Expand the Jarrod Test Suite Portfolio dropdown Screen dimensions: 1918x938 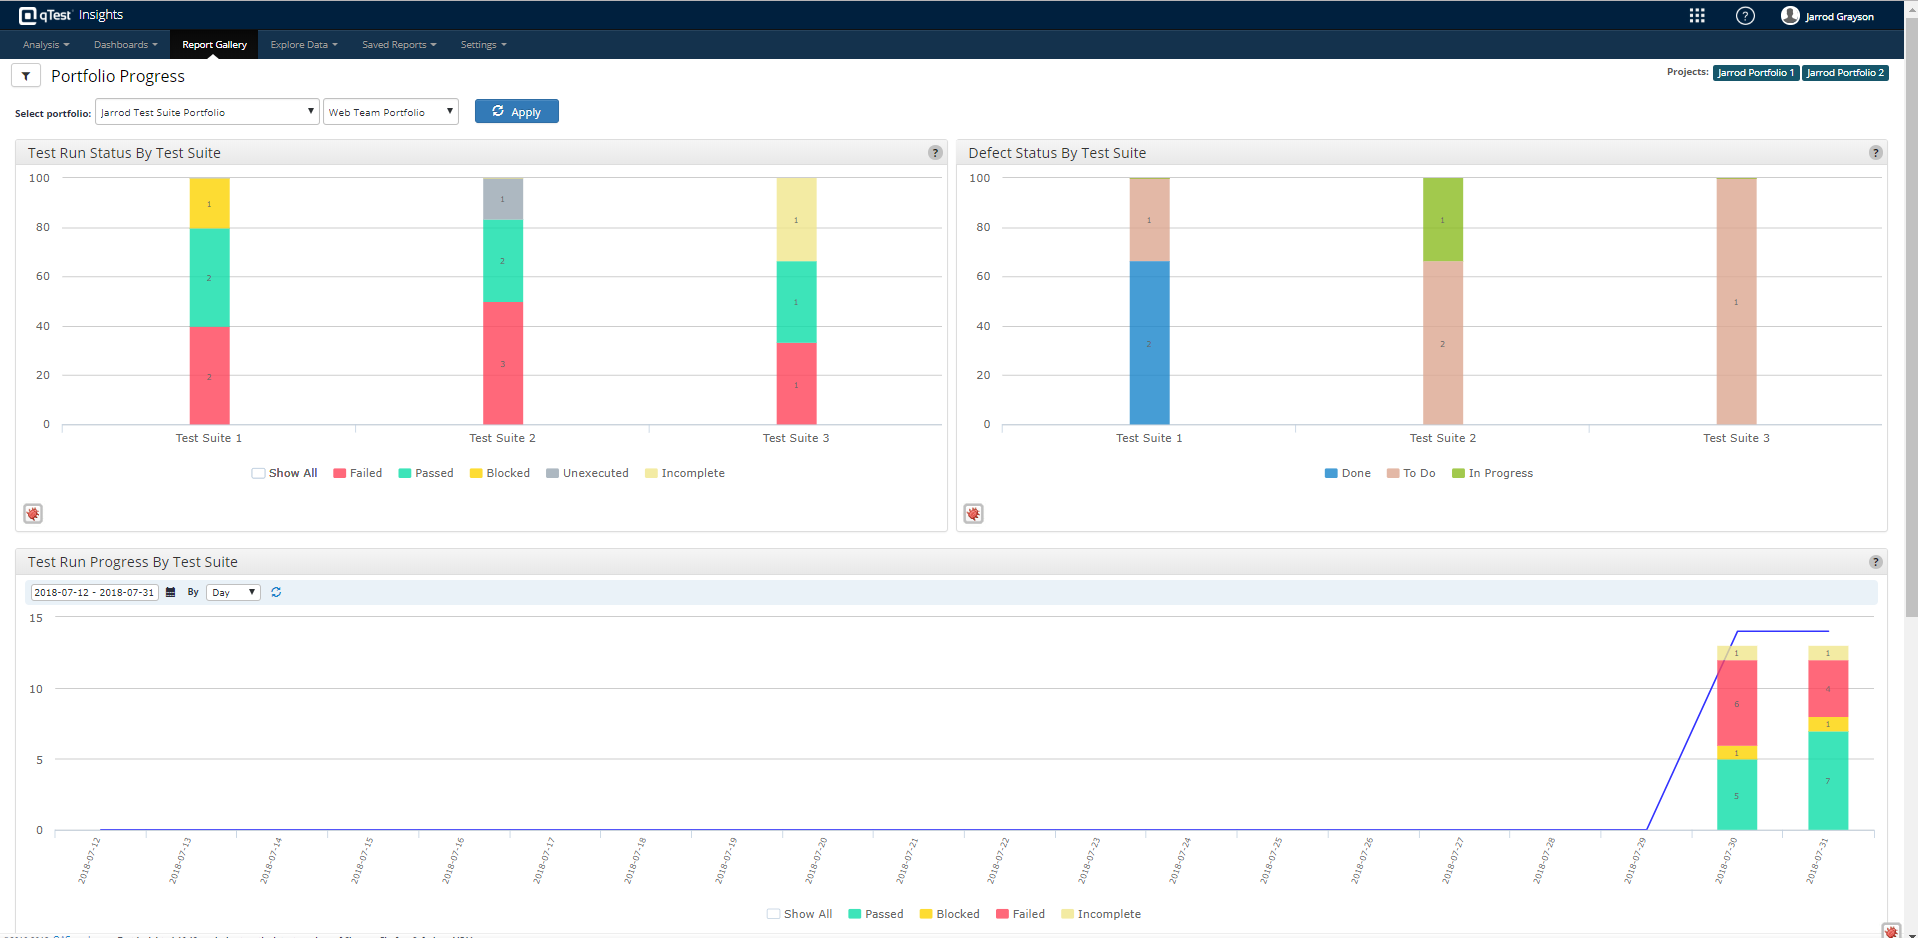(x=207, y=112)
